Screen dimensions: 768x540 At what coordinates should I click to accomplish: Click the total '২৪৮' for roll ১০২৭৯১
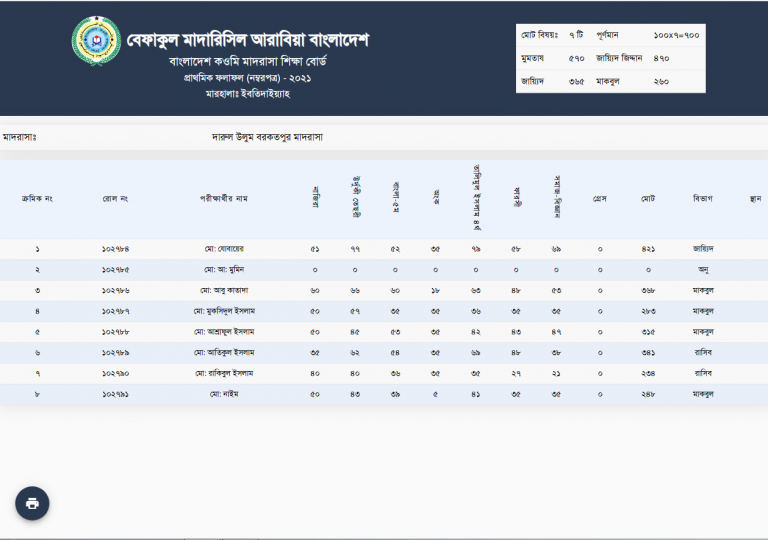click(x=648, y=394)
